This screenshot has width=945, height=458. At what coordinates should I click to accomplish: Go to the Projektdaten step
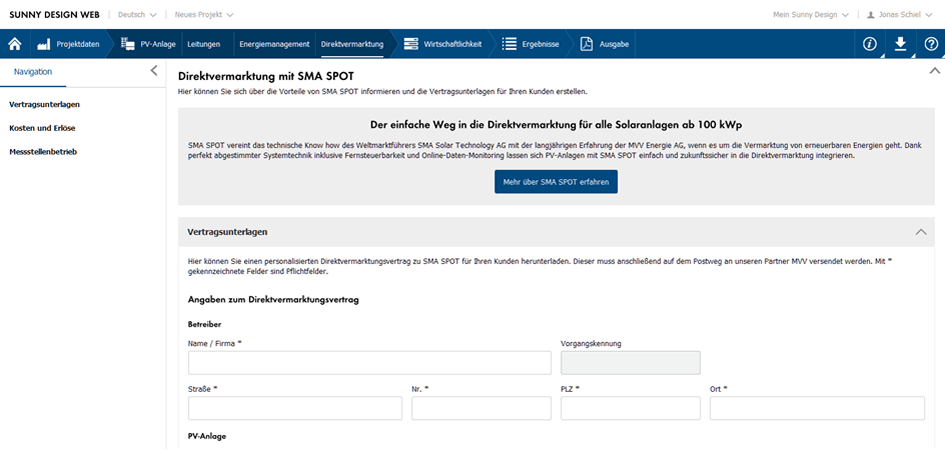point(68,44)
